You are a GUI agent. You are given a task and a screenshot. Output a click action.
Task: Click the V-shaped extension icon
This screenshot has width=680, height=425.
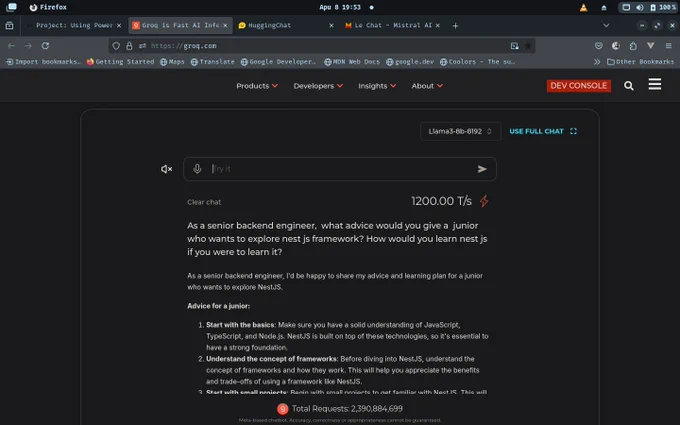[x=651, y=46]
